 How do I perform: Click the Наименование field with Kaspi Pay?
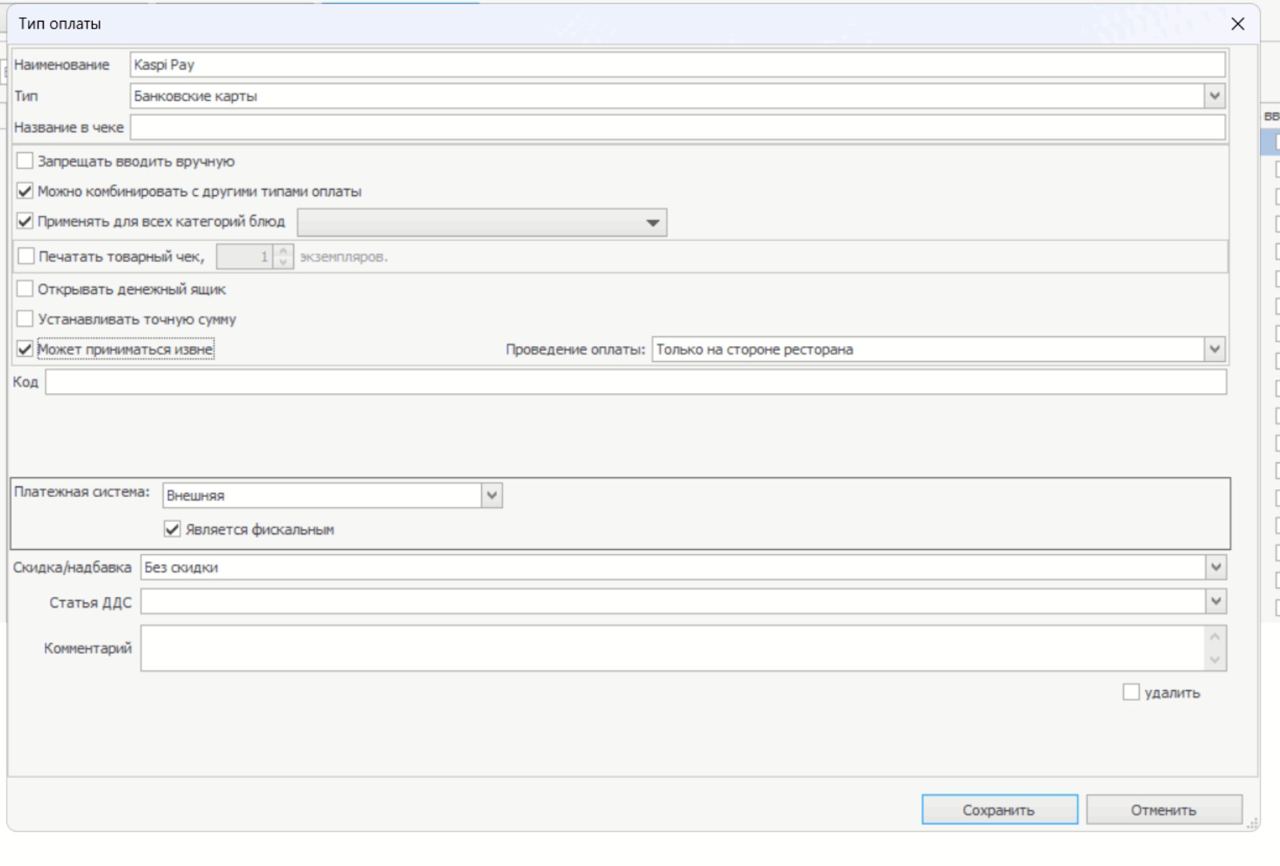(x=676, y=64)
